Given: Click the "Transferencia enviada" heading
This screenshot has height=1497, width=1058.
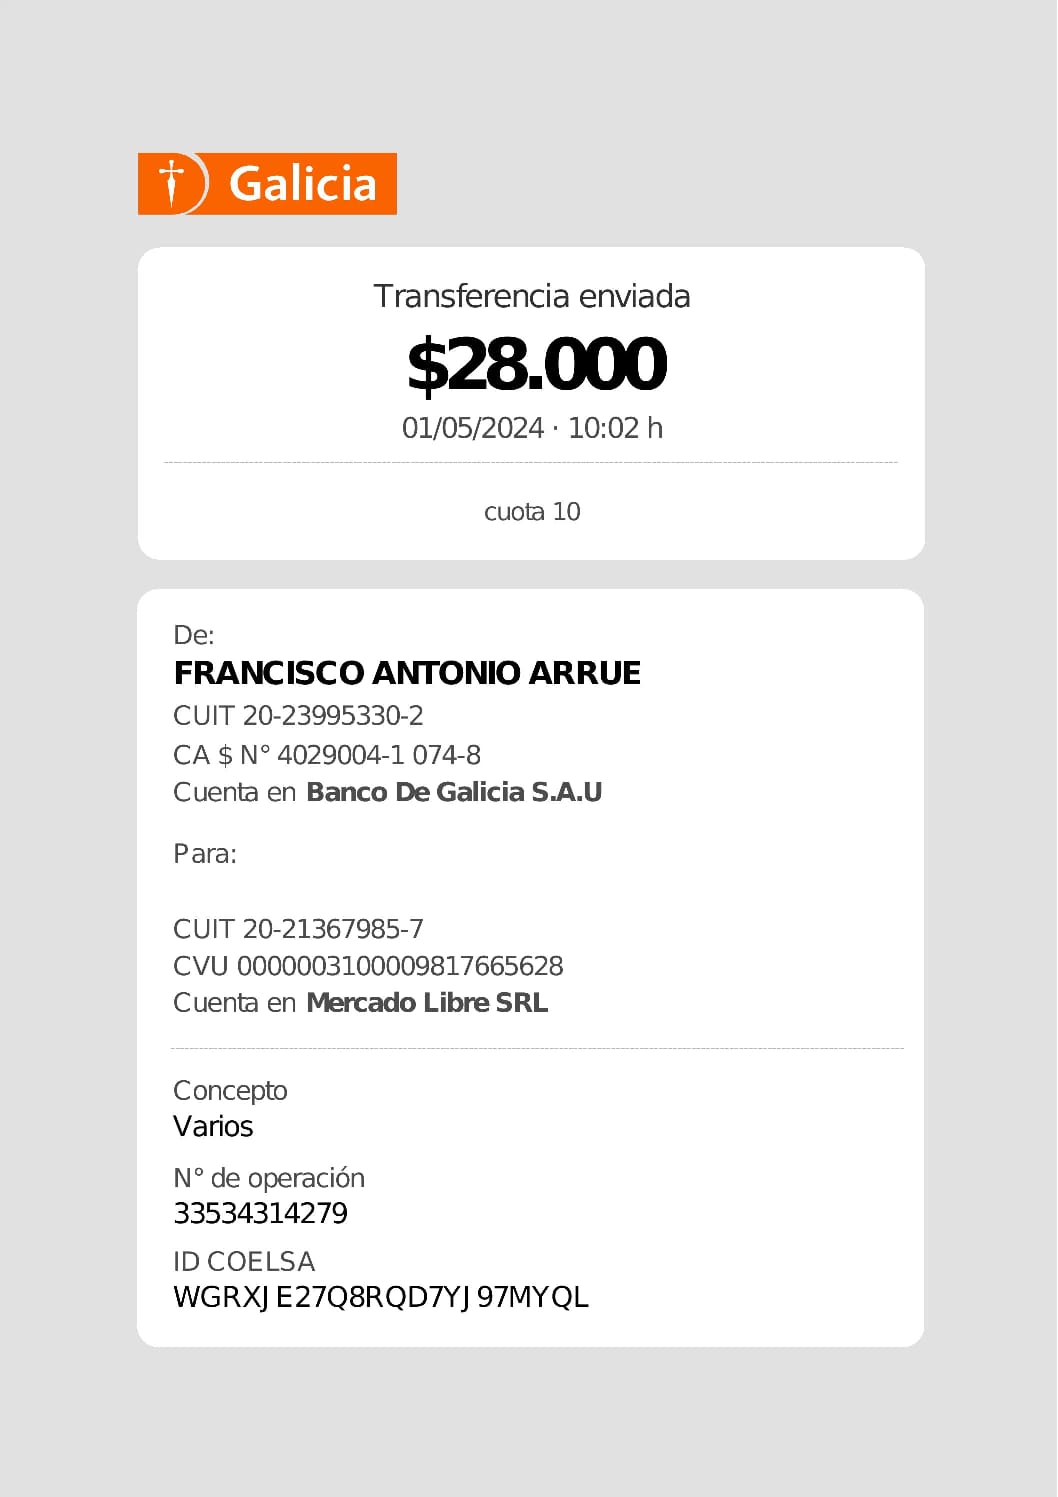Looking at the screenshot, I should (x=531, y=296).
